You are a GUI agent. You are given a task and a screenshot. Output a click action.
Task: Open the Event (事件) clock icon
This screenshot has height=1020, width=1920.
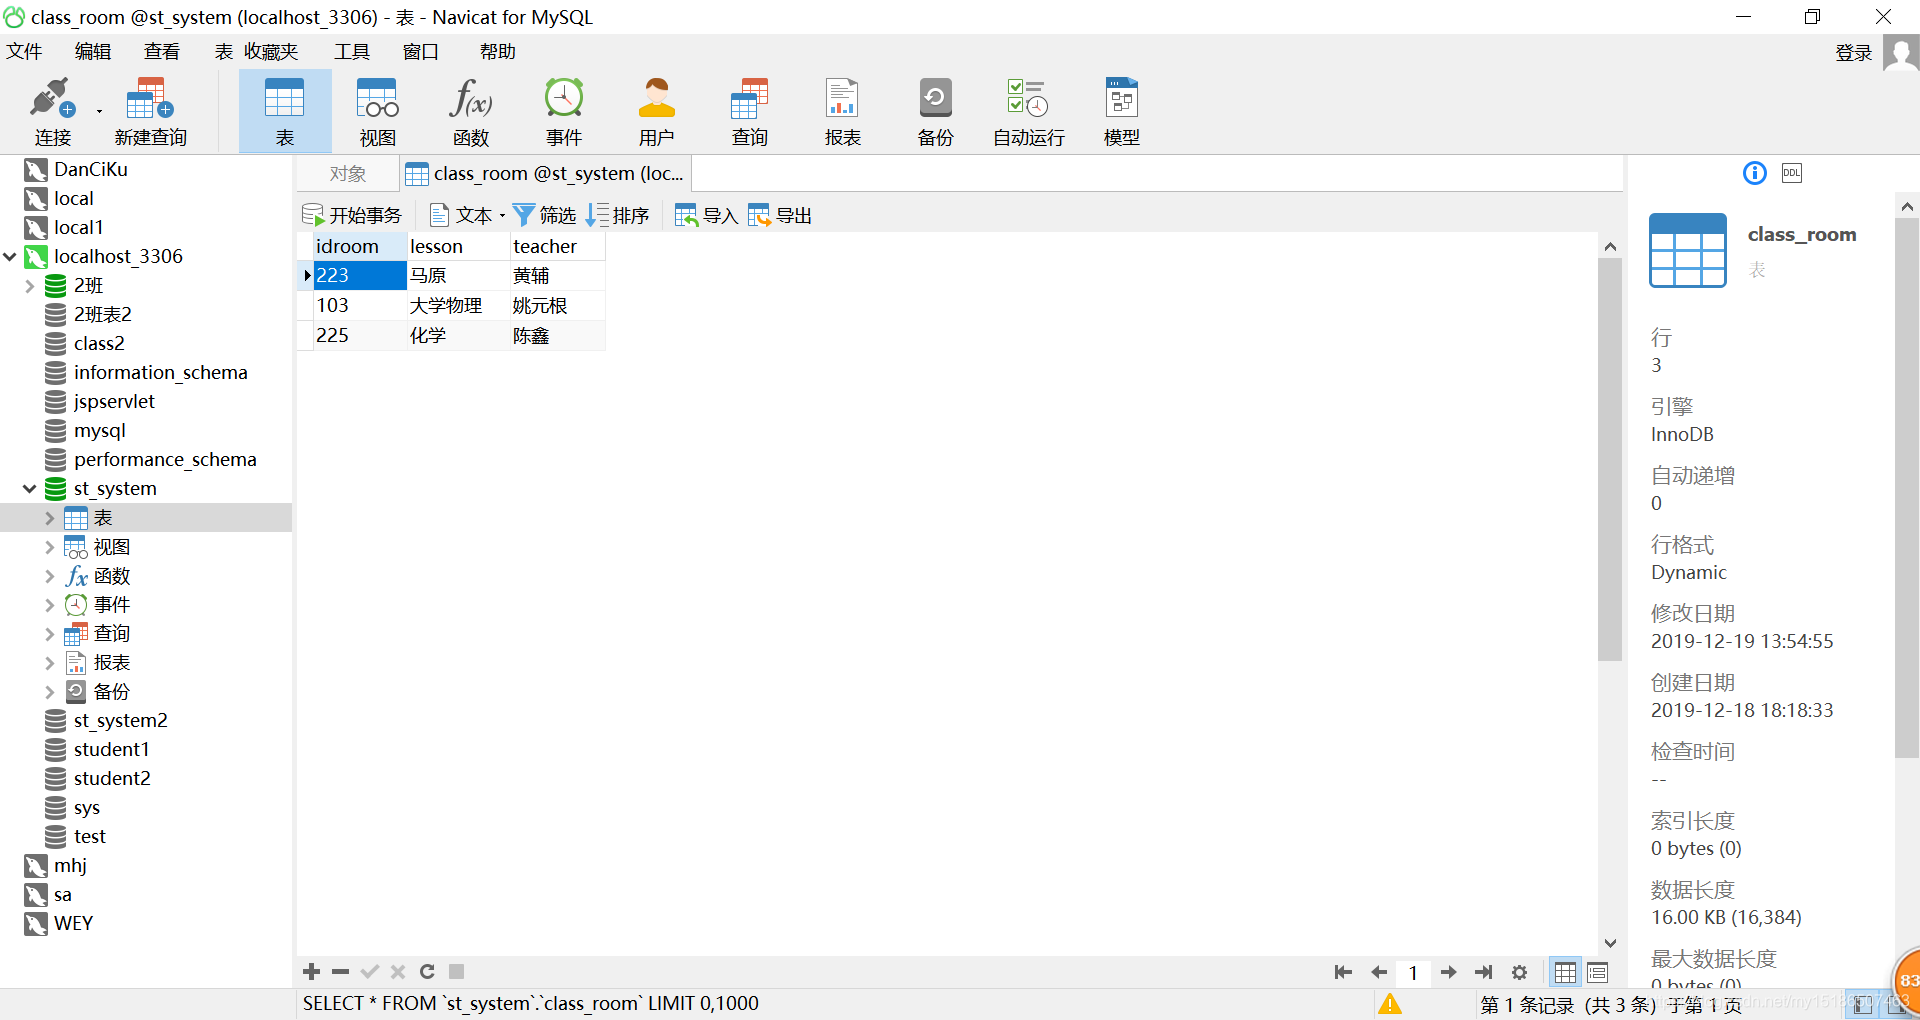tap(564, 111)
